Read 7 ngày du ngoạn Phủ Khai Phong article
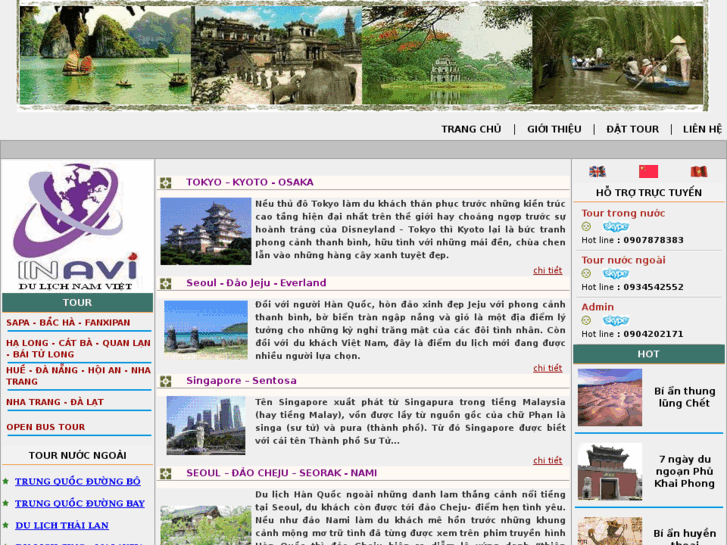Image resolution: width=727 pixels, height=545 pixels. click(684, 471)
